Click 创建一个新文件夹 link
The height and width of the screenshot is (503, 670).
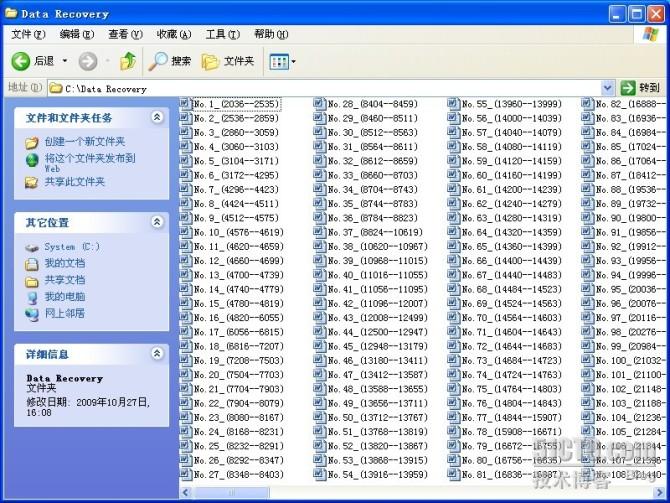coord(85,141)
